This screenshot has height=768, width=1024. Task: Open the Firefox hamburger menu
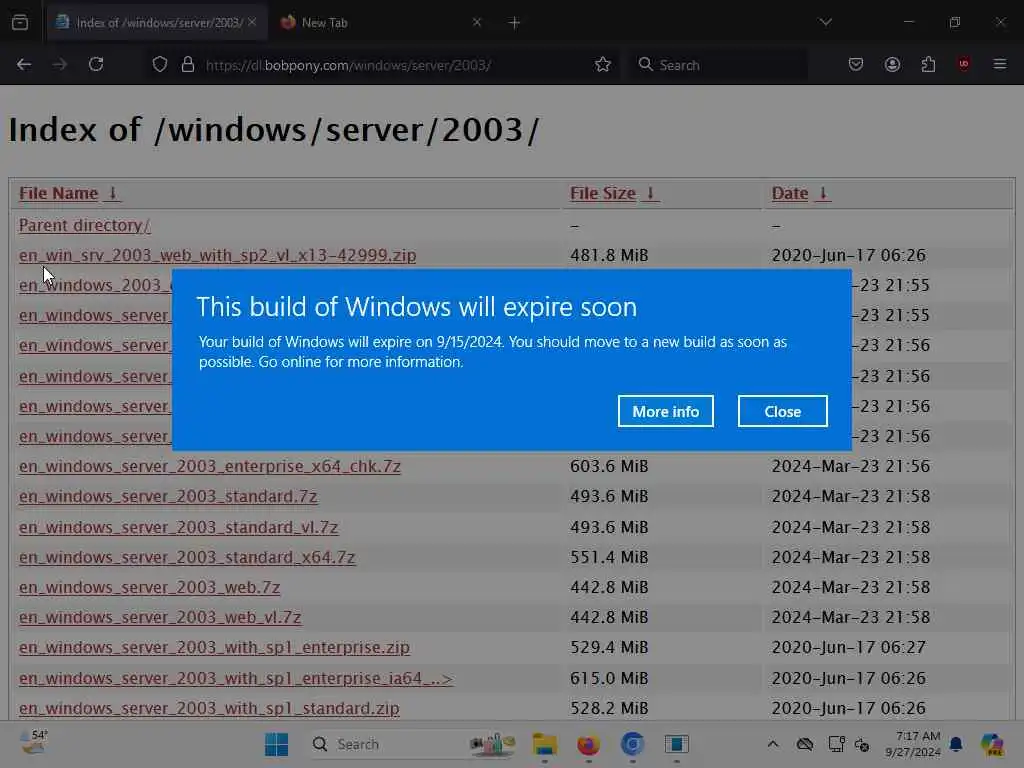click(1000, 64)
